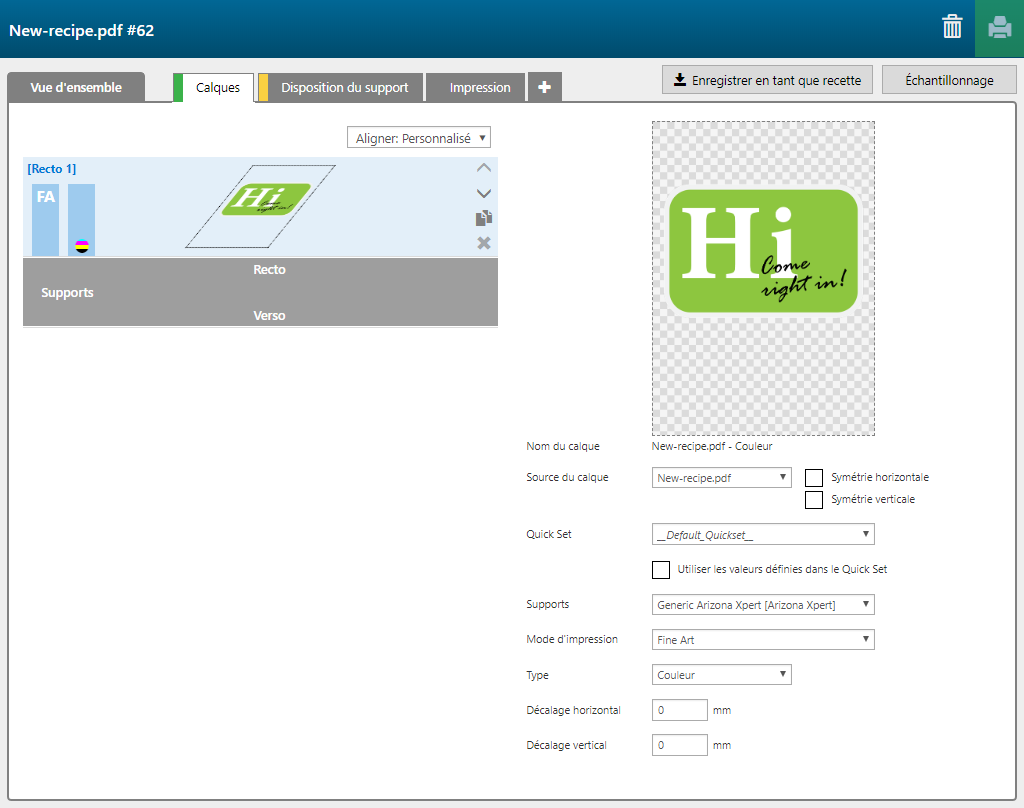Viewport: 1024px width, 808px height.
Task: Switch to Vue d'ensemble tab
Action: pos(76,88)
